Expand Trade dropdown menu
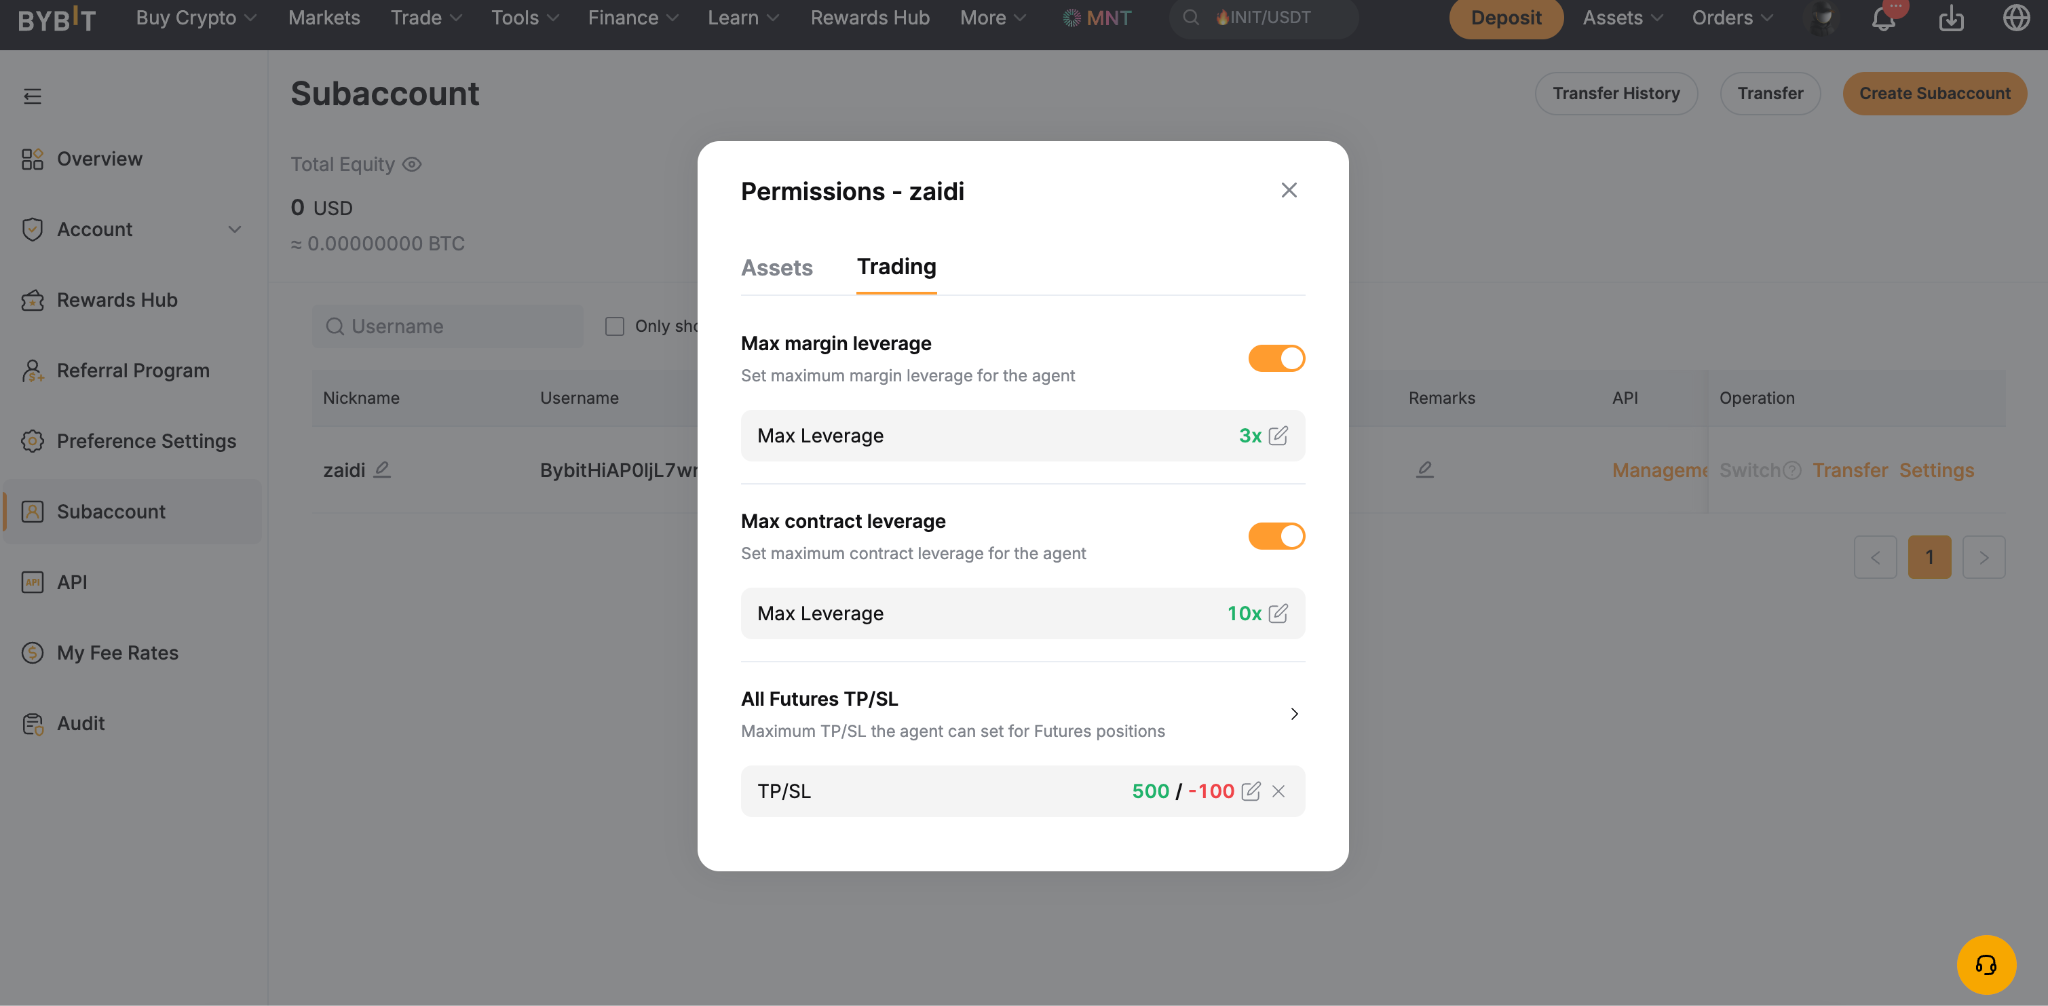Viewport: 2048px width, 1006px height. pos(426,18)
